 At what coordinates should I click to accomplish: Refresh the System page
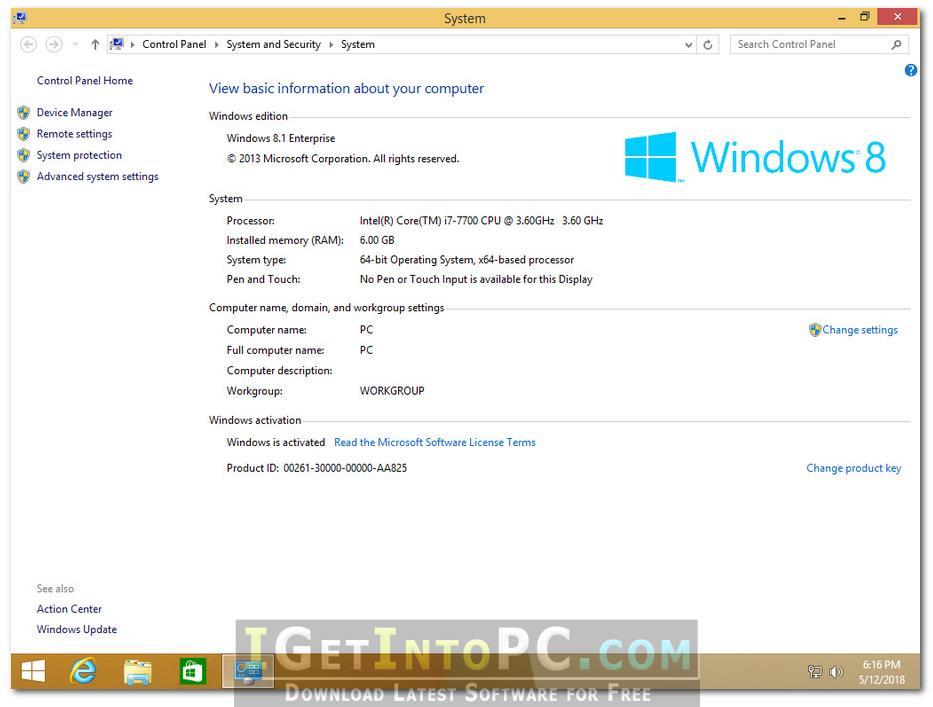pyautogui.click(x=707, y=45)
